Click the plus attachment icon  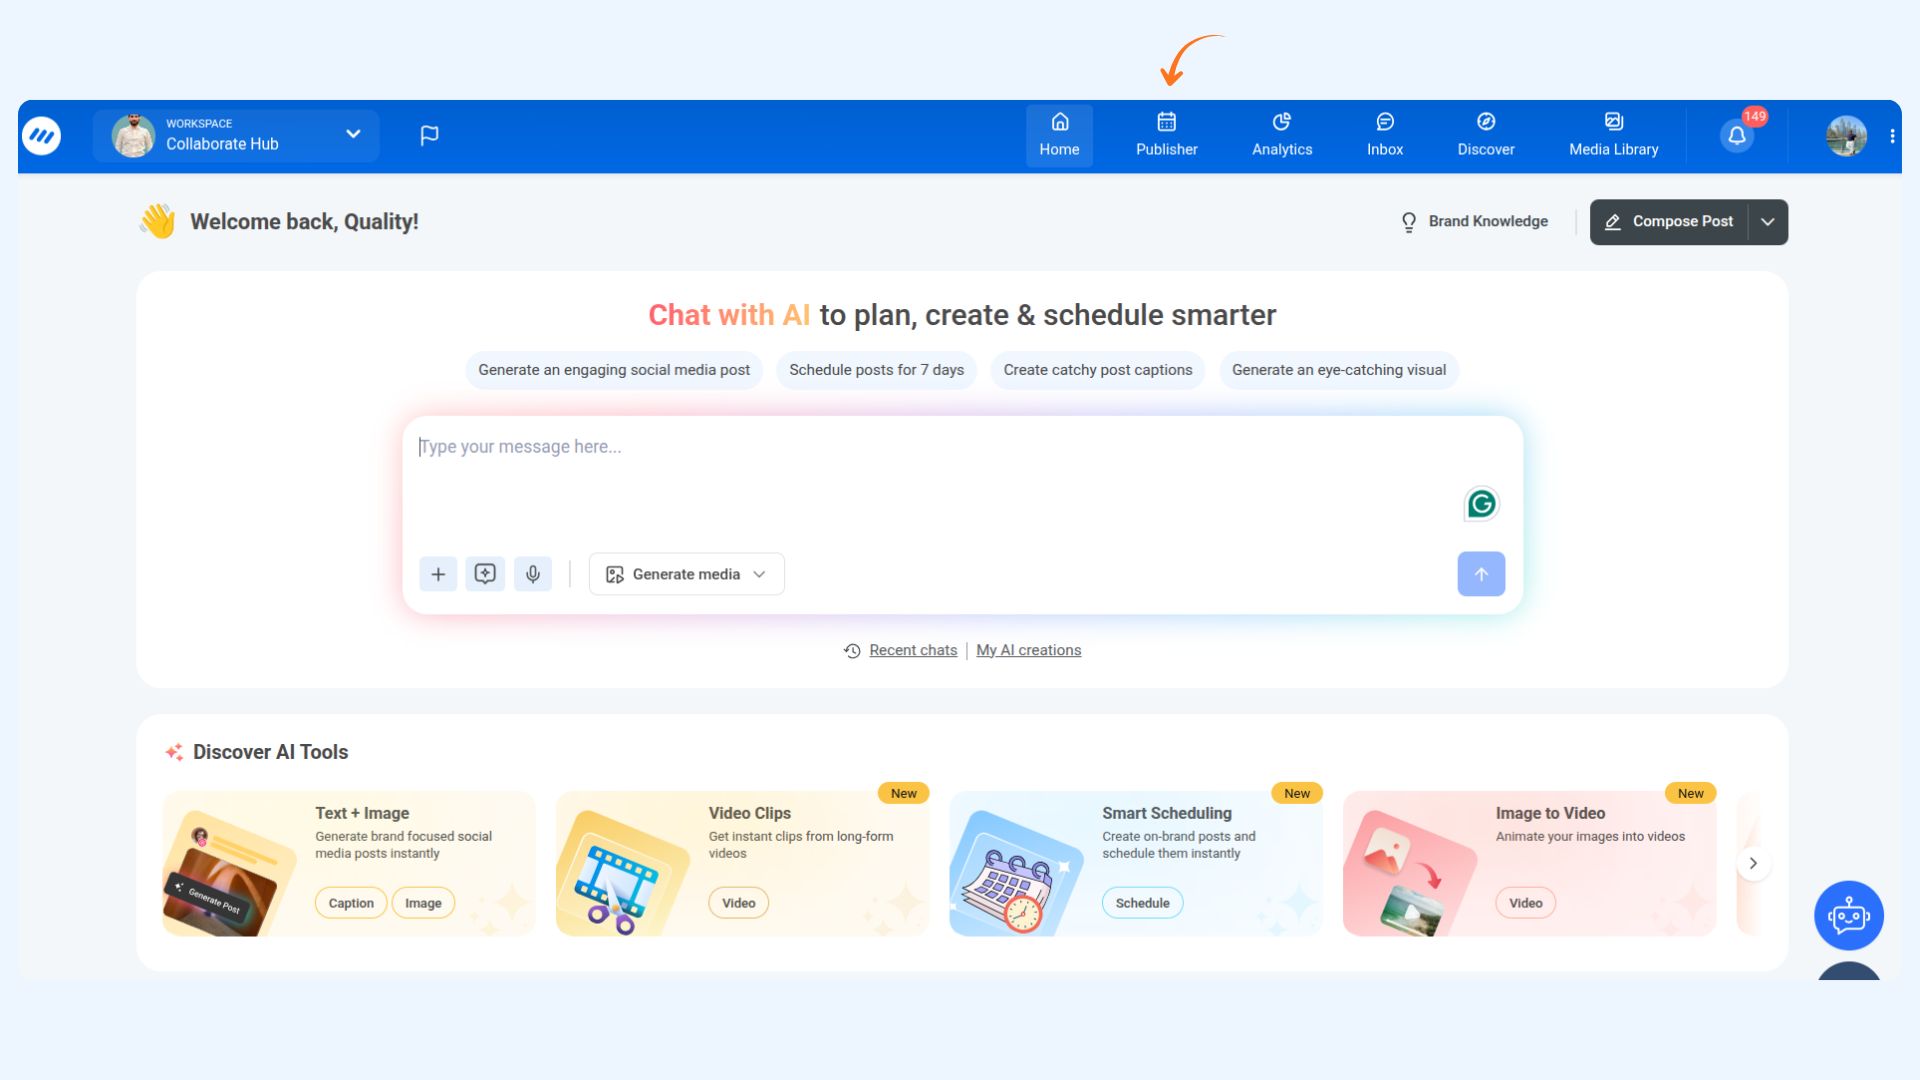438,574
